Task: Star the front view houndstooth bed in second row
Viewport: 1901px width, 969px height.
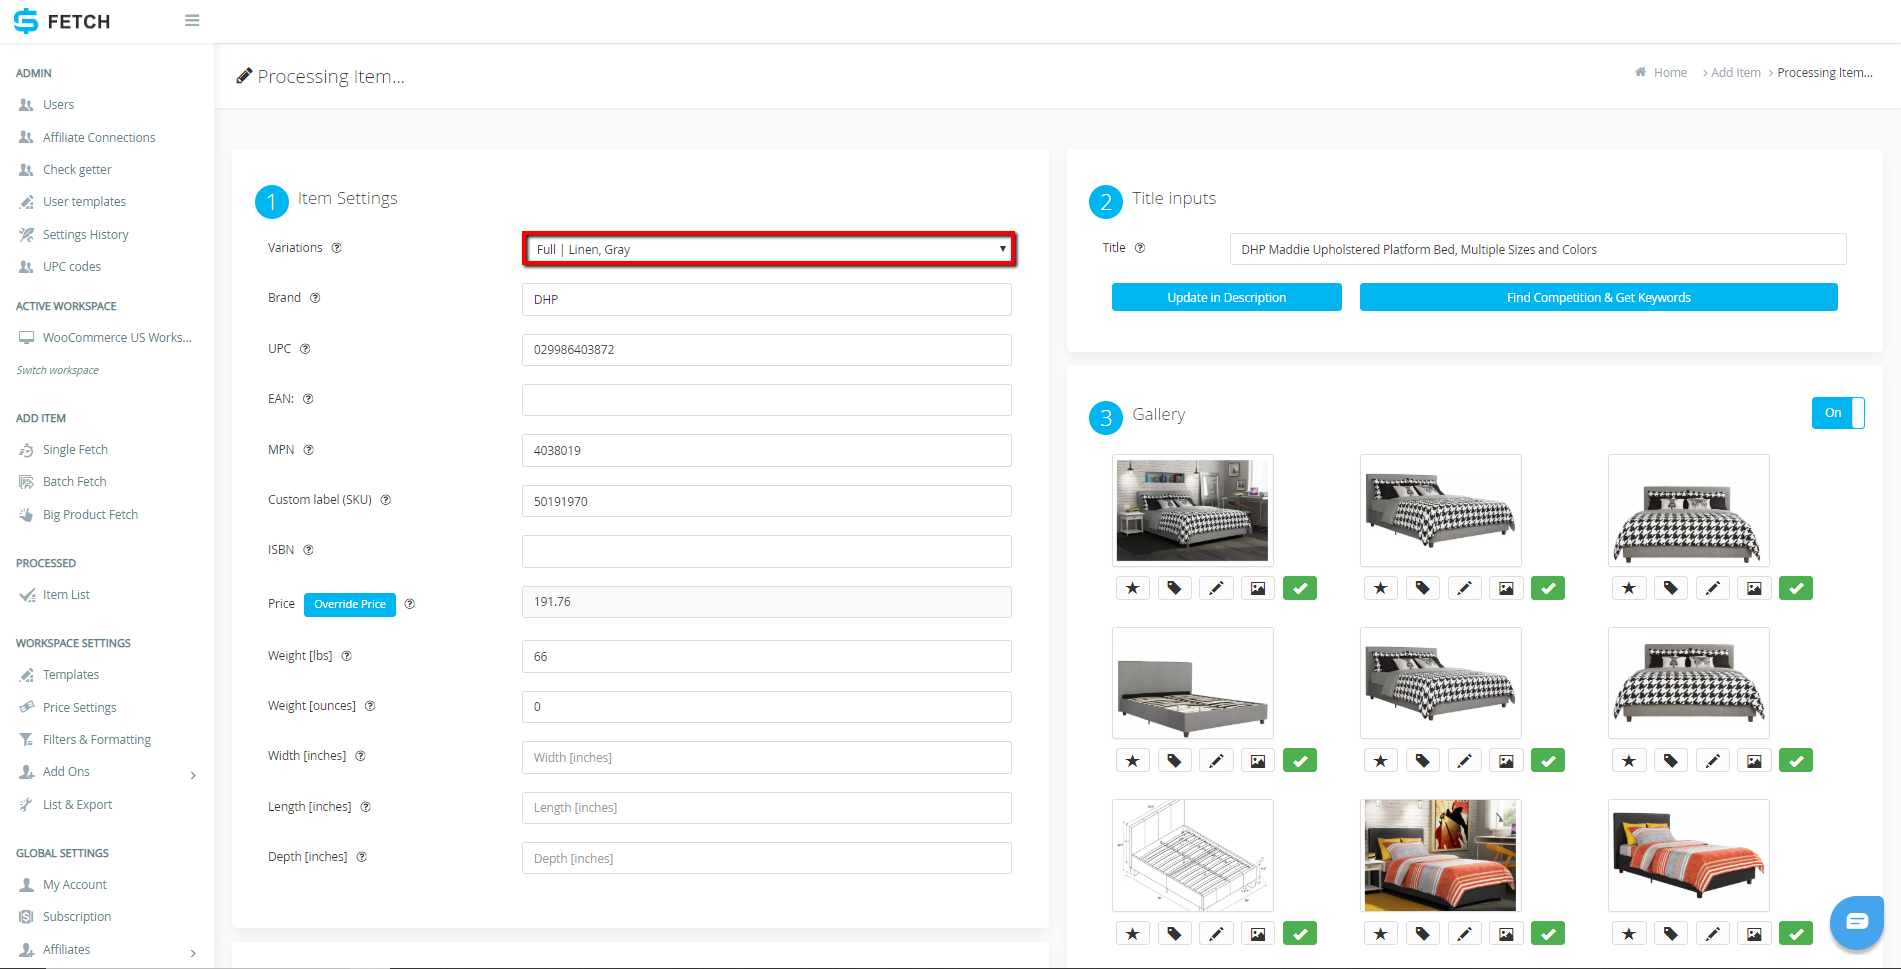Action: [x=1628, y=761]
